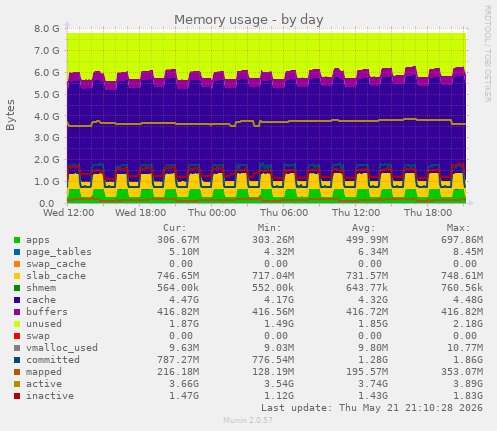
Task: Click the swap red legend swatch
Action: pyautogui.click(x=17, y=336)
